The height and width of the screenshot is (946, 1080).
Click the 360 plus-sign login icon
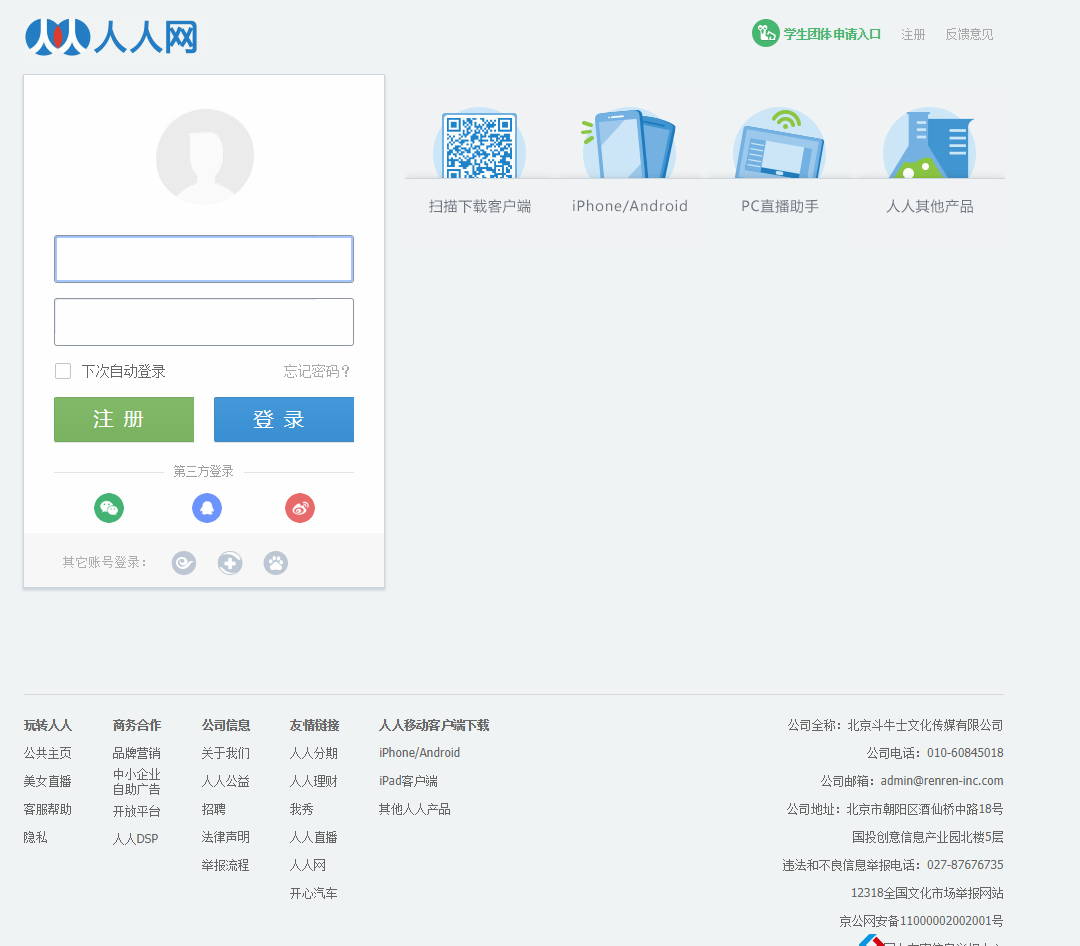(x=230, y=563)
